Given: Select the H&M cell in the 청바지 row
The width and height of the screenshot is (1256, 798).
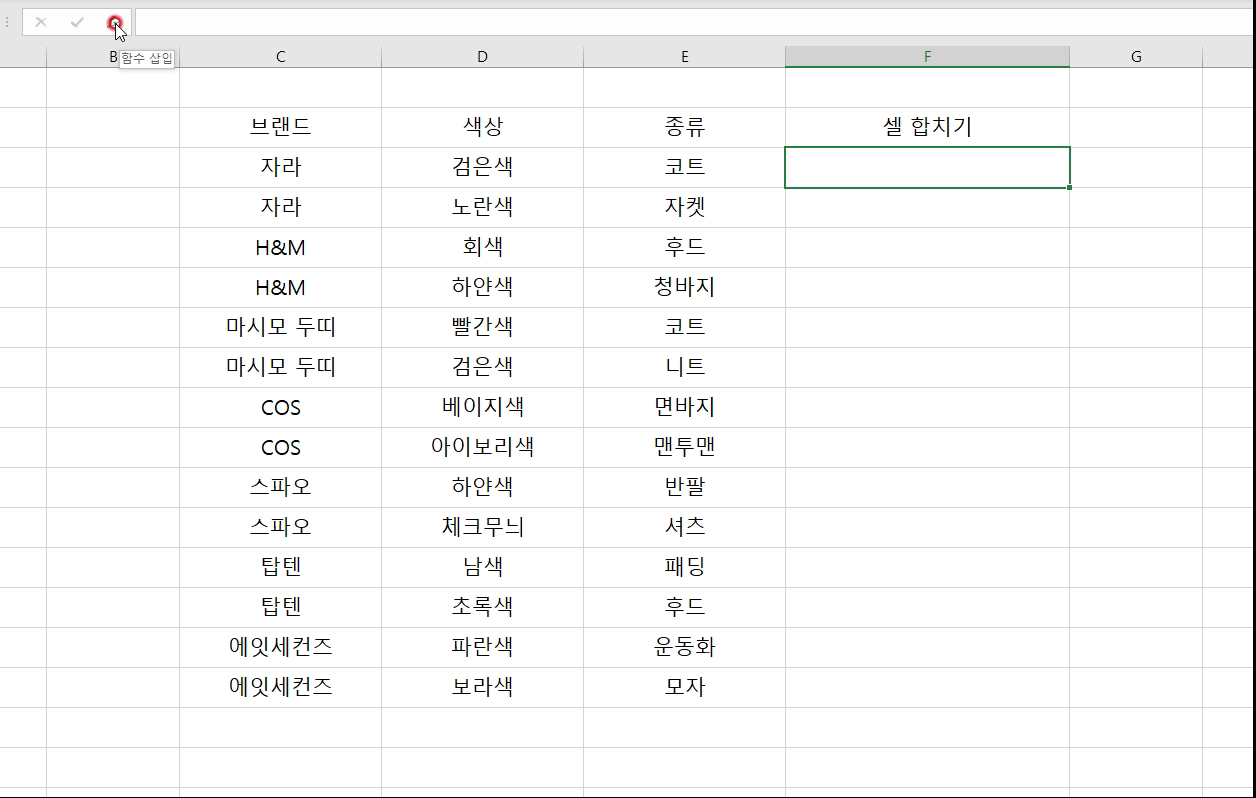Looking at the screenshot, I should (x=281, y=287).
